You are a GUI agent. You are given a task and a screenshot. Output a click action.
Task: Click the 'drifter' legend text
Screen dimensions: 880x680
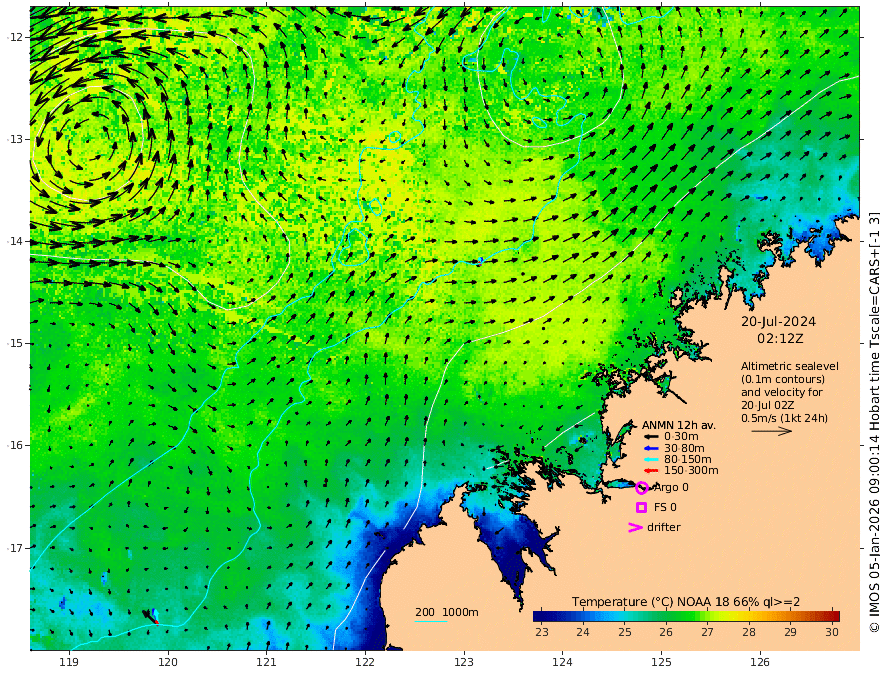click(663, 527)
